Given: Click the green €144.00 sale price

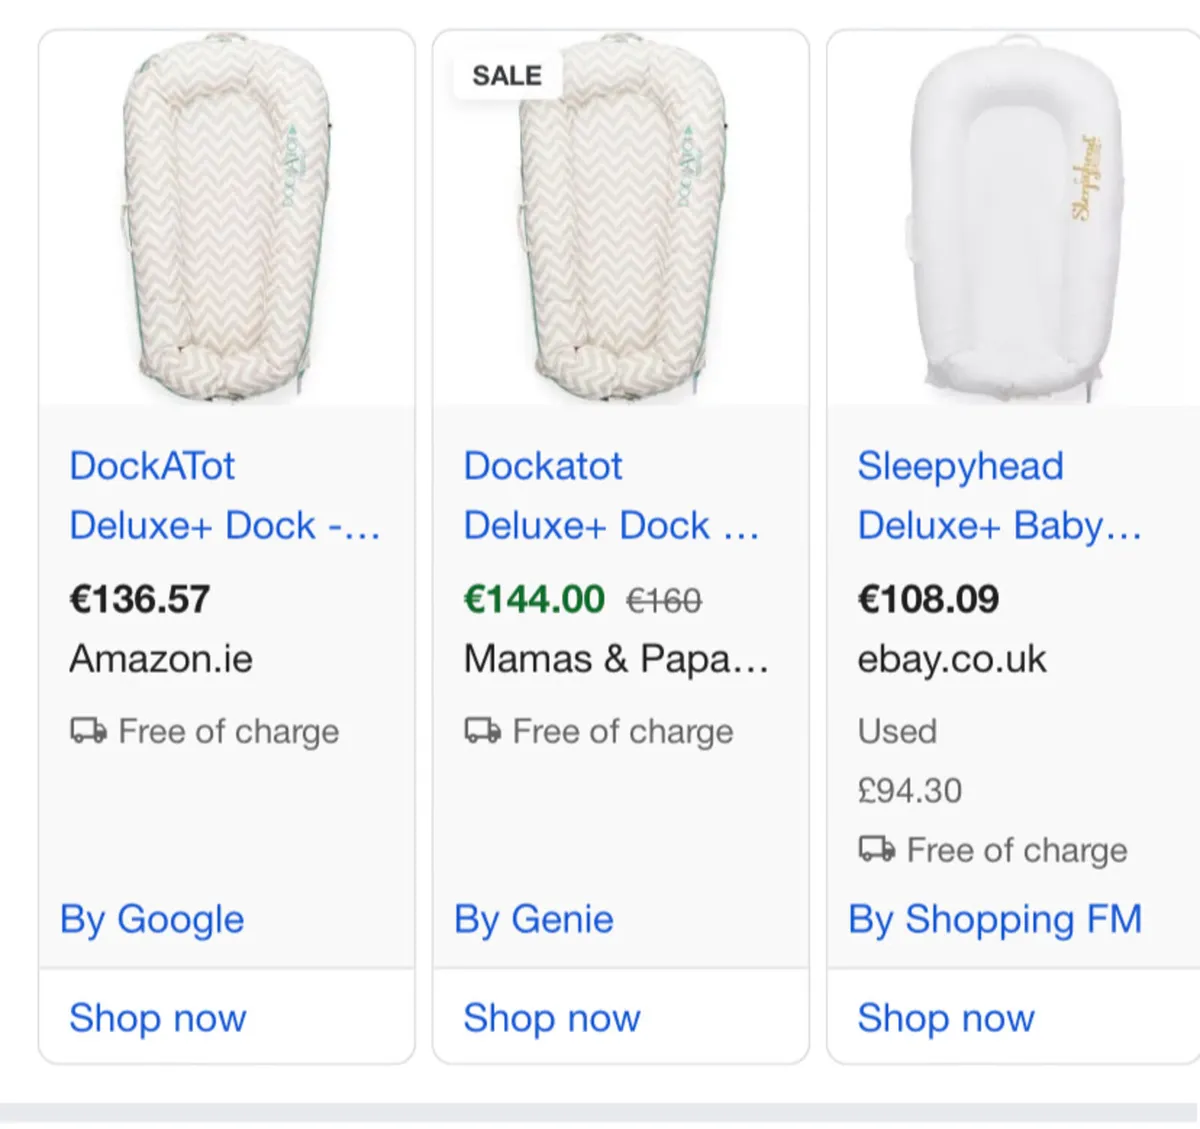Looking at the screenshot, I should click(534, 599).
